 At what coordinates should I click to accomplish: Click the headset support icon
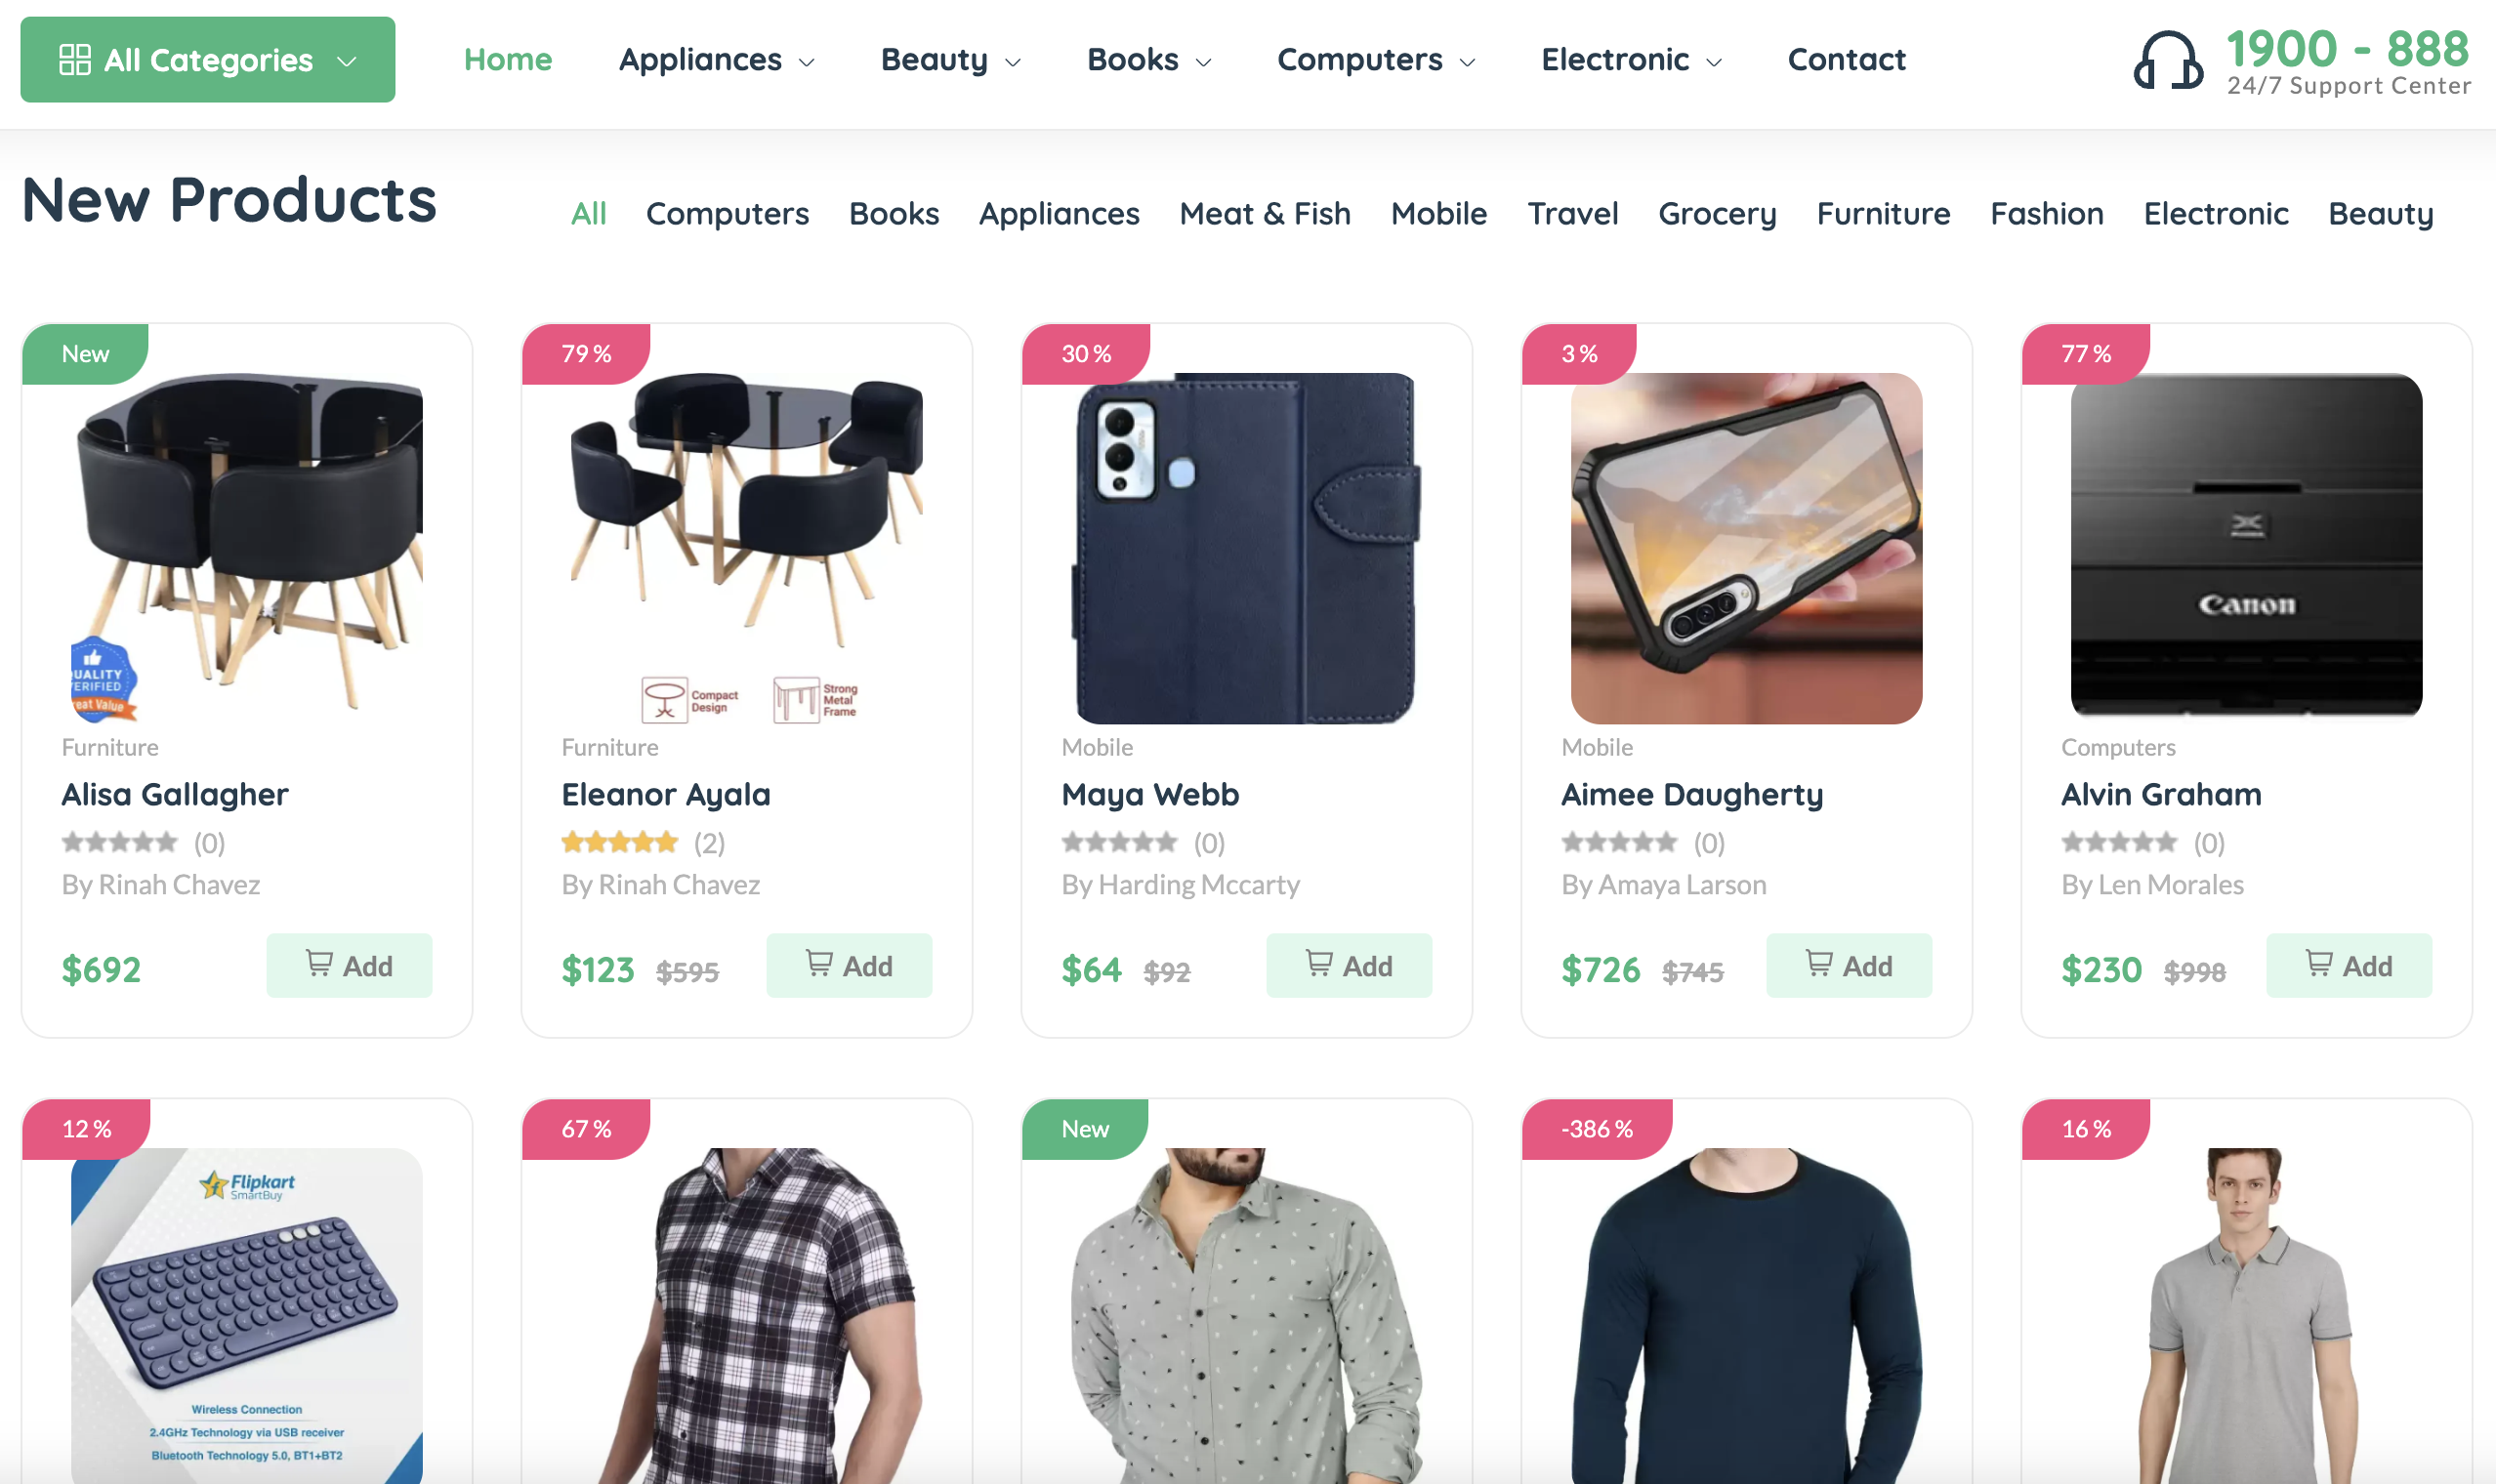pyautogui.click(x=2167, y=61)
